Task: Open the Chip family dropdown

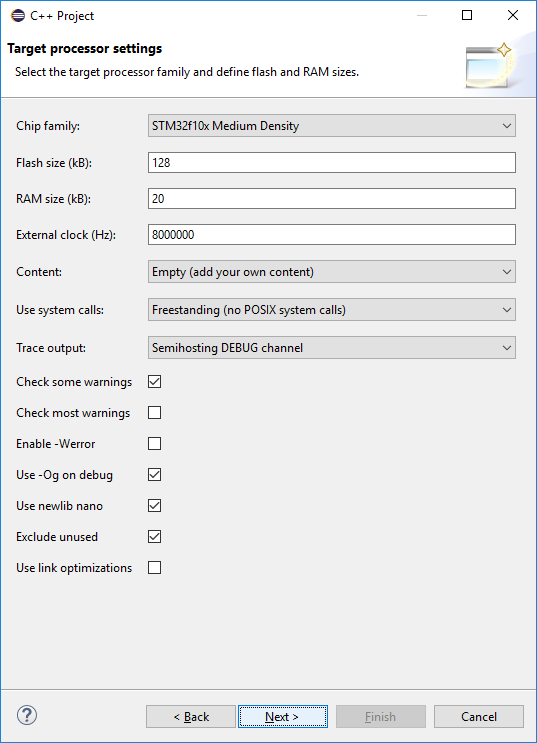Action: (332, 126)
